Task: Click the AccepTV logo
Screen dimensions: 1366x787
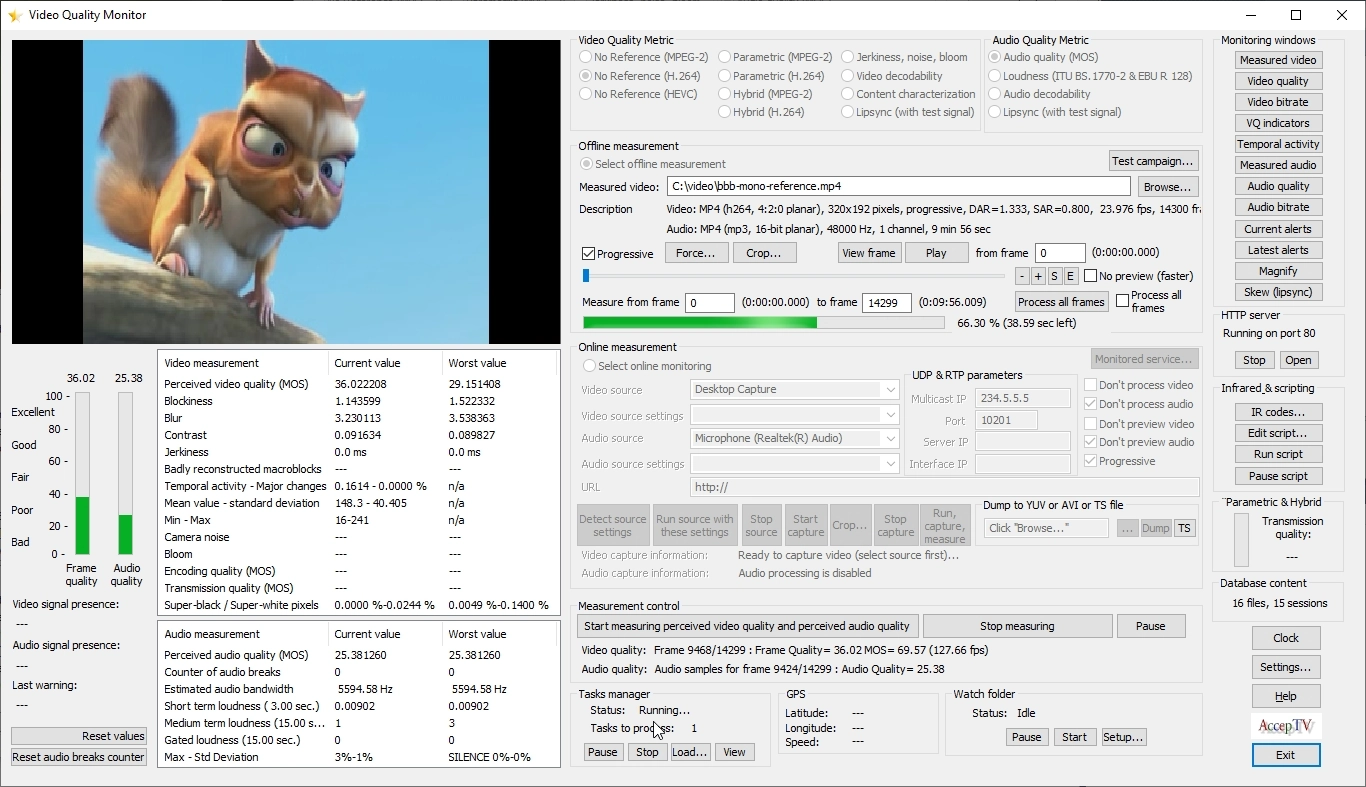Action: [1286, 726]
